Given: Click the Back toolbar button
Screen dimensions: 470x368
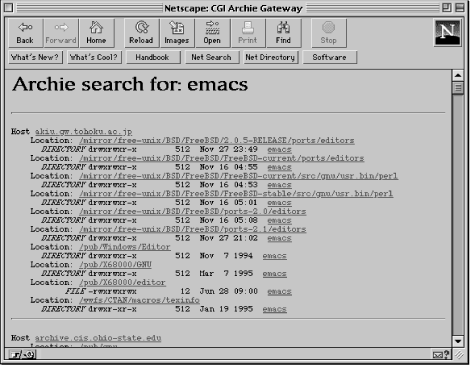Looking at the screenshot, I should click(x=26, y=33).
